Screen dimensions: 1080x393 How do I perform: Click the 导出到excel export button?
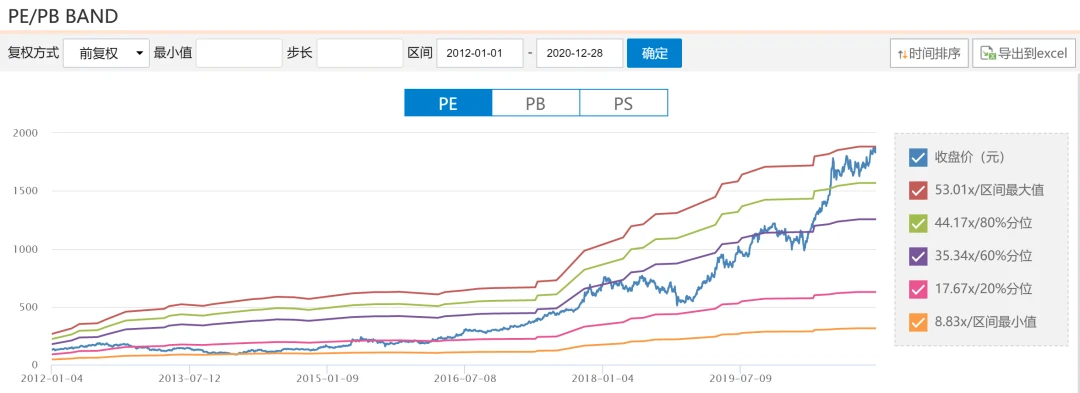pos(1024,54)
